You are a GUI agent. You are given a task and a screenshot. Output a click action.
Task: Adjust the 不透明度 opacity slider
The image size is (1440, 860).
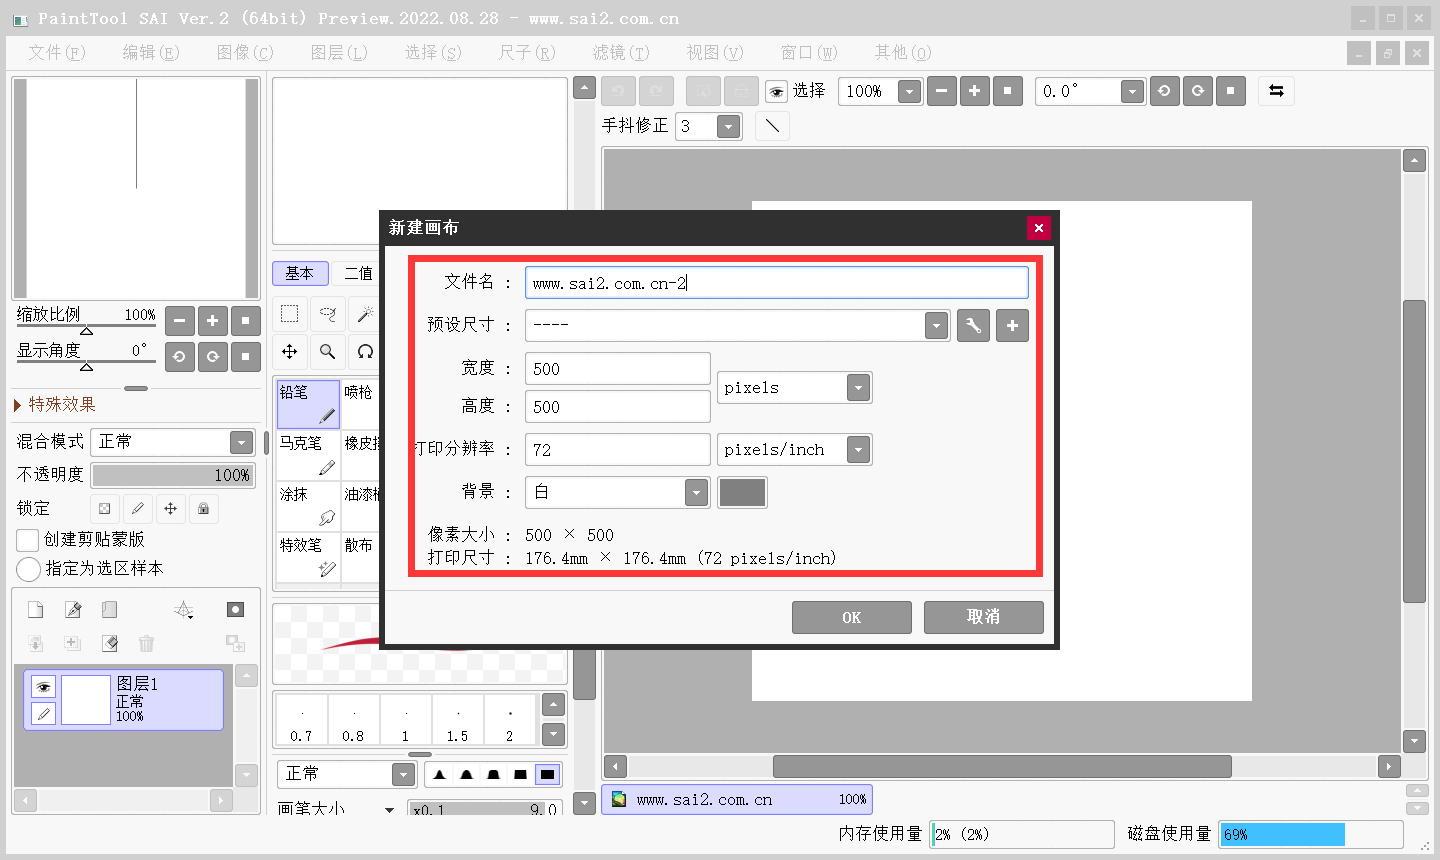click(173, 475)
